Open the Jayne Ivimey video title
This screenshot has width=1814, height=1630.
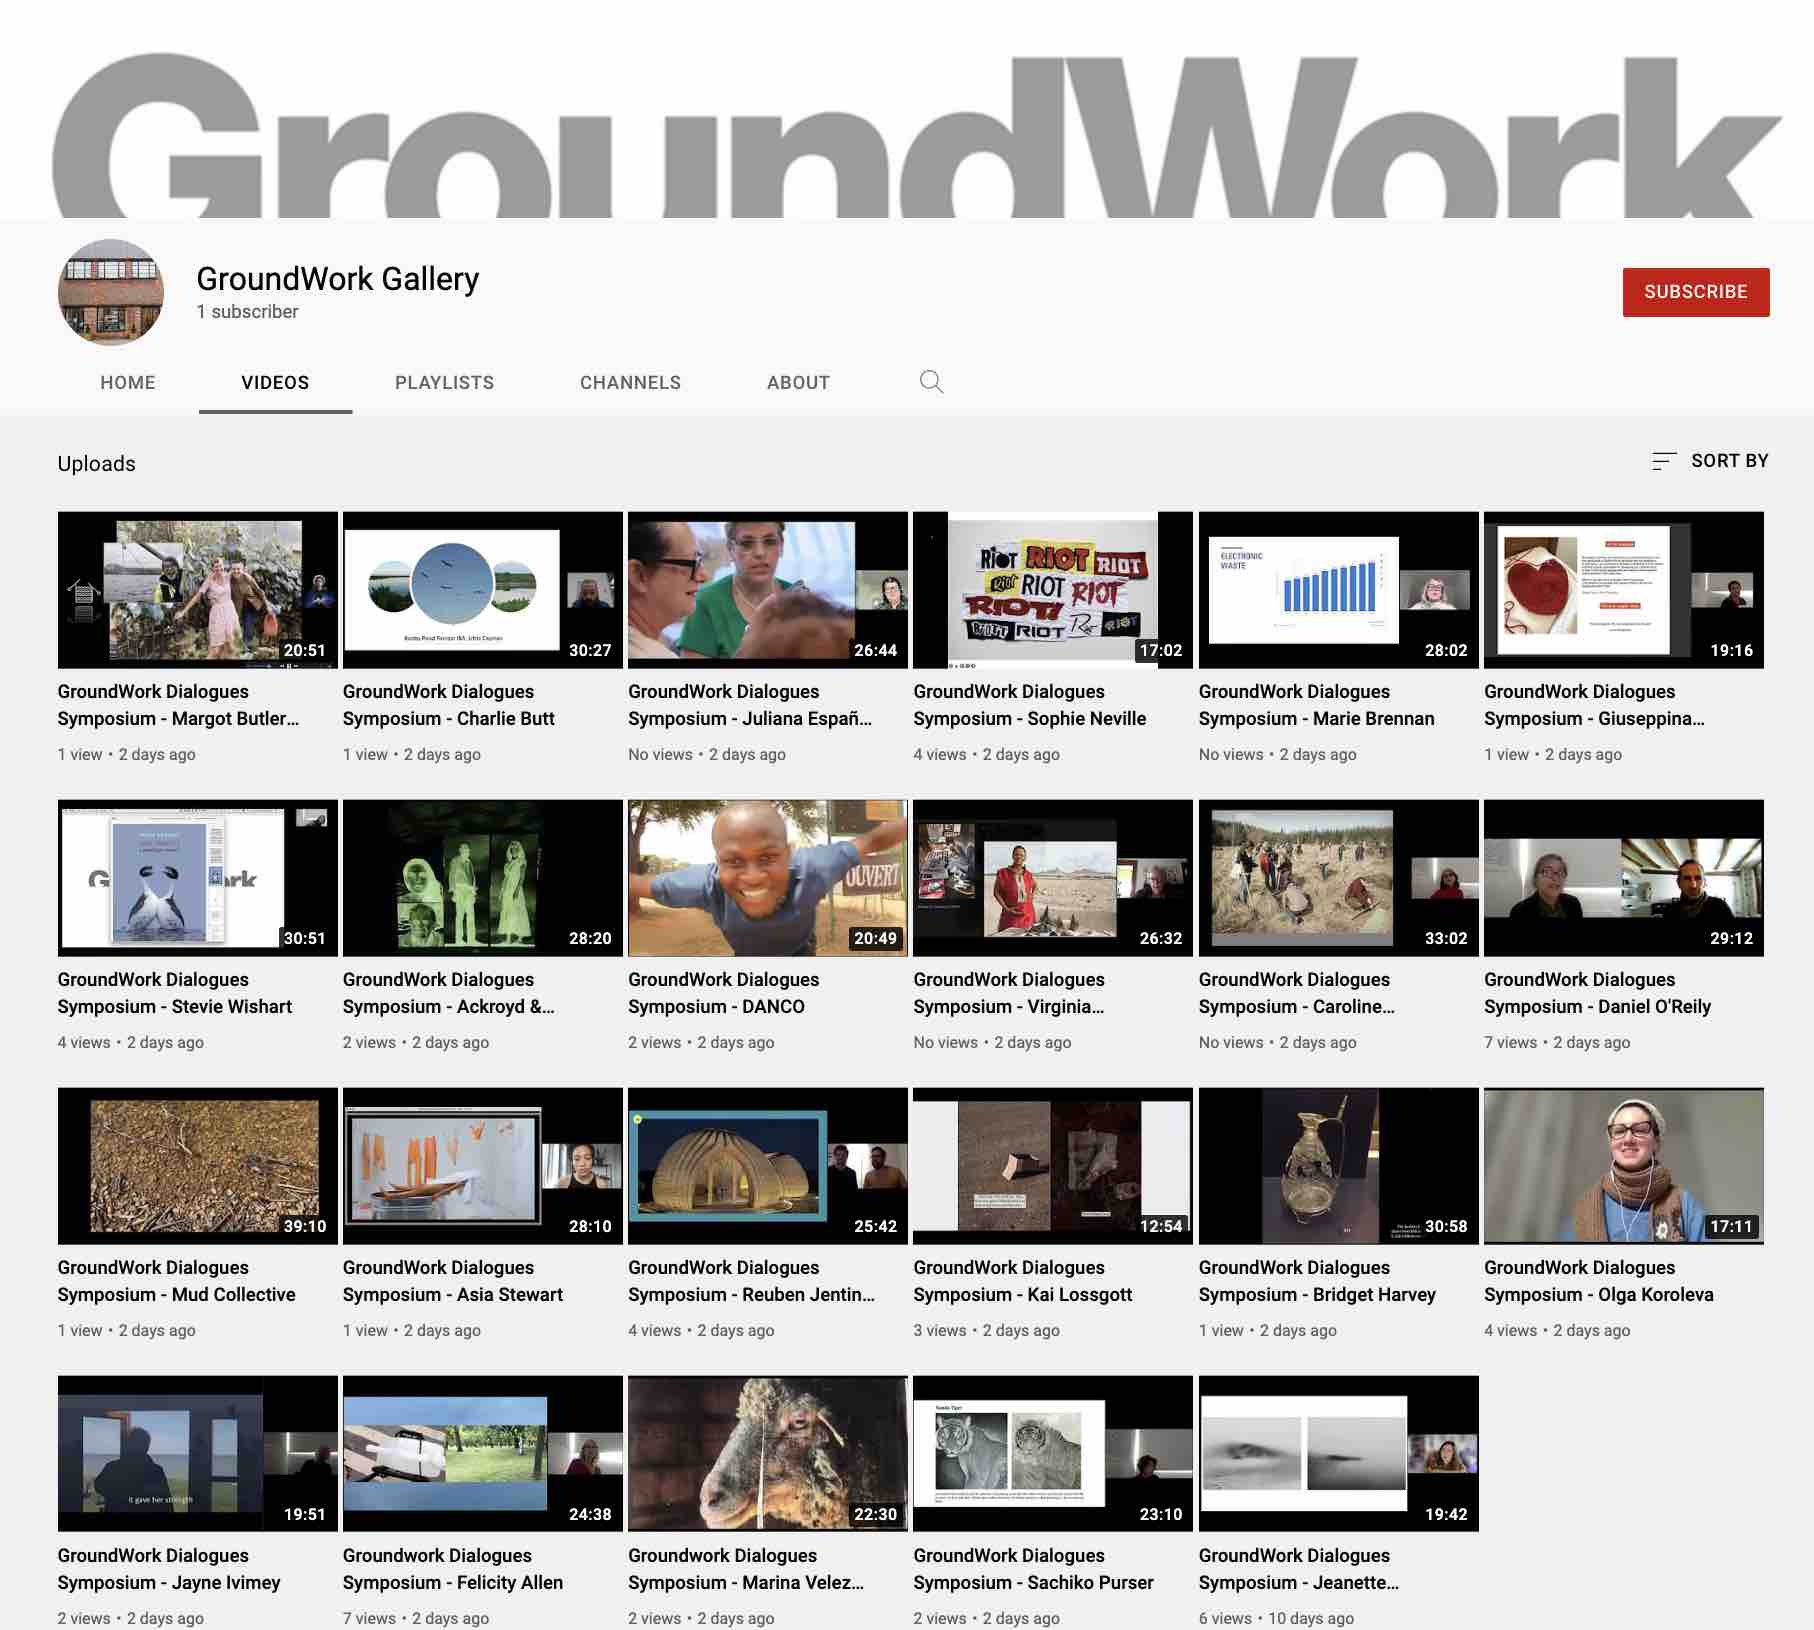(x=169, y=1569)
